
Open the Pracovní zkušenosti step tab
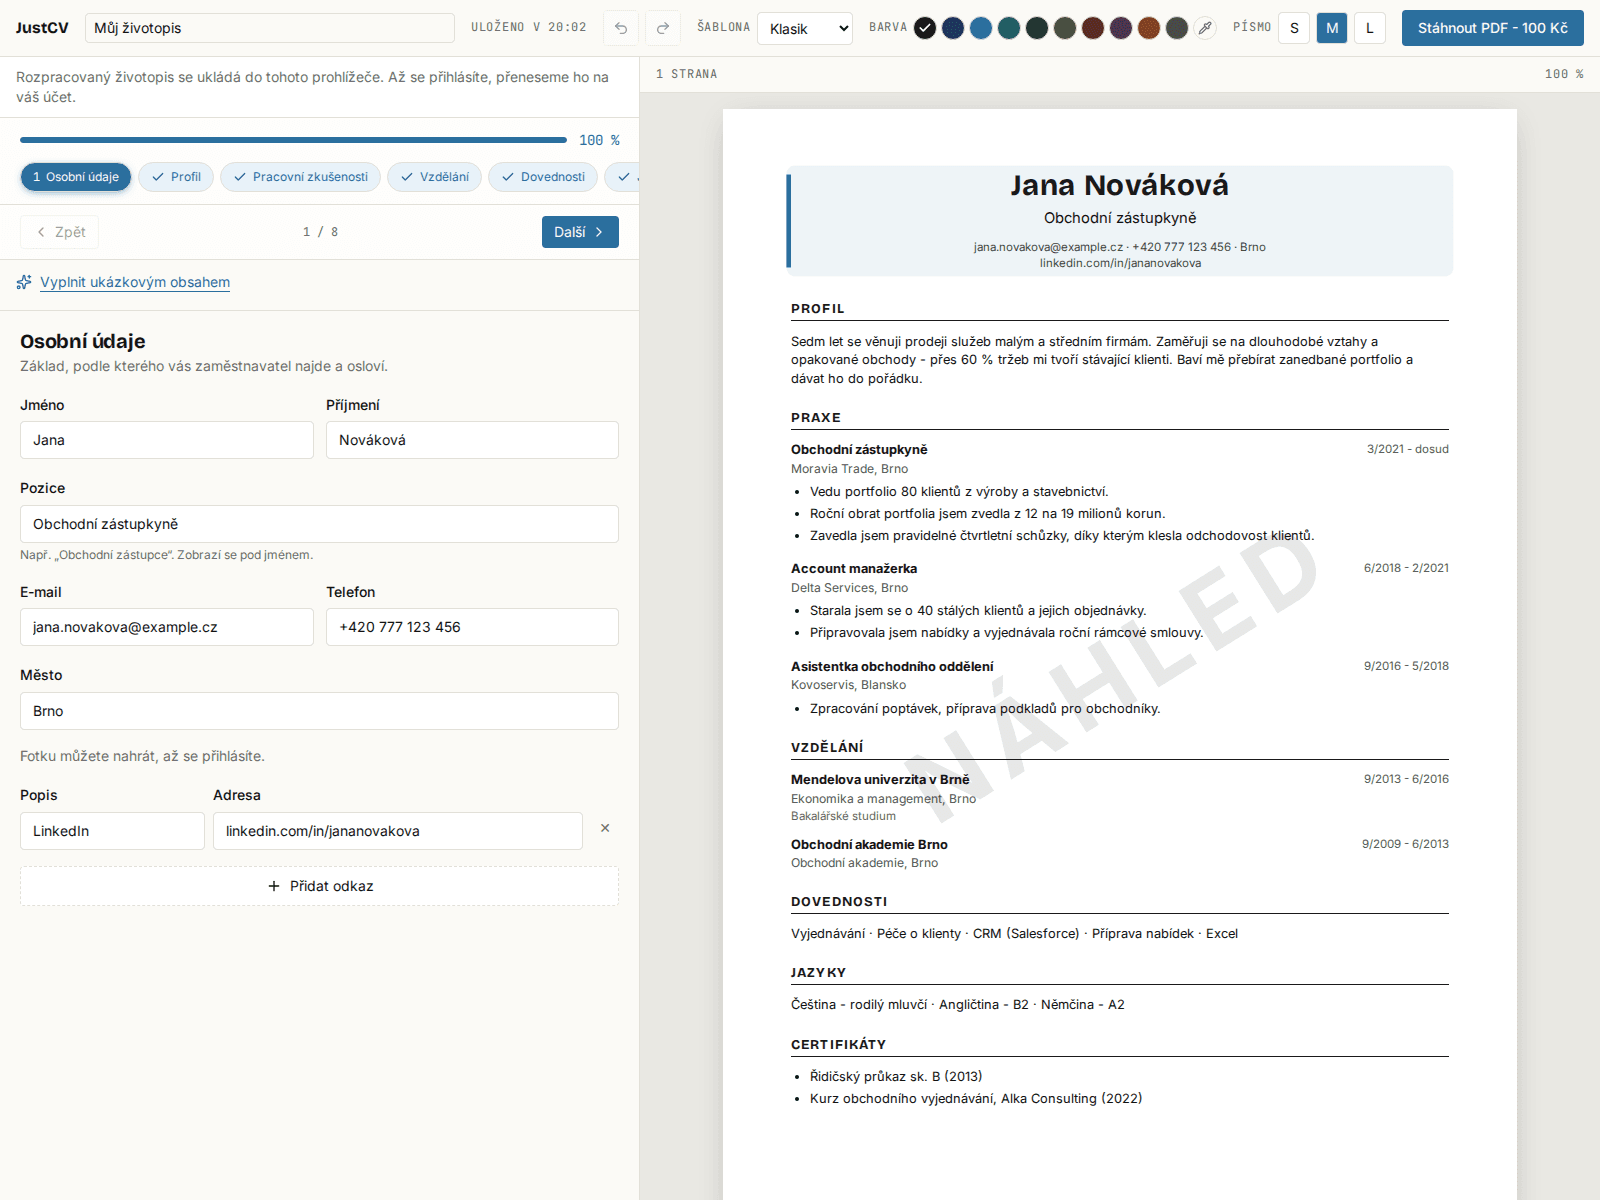tap(301, 177)
